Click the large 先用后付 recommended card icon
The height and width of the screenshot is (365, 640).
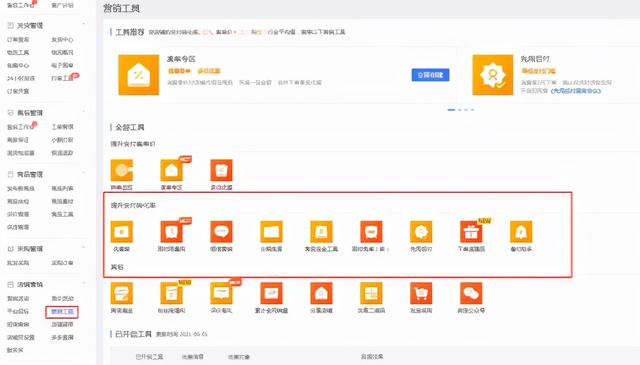pos(493,75)
